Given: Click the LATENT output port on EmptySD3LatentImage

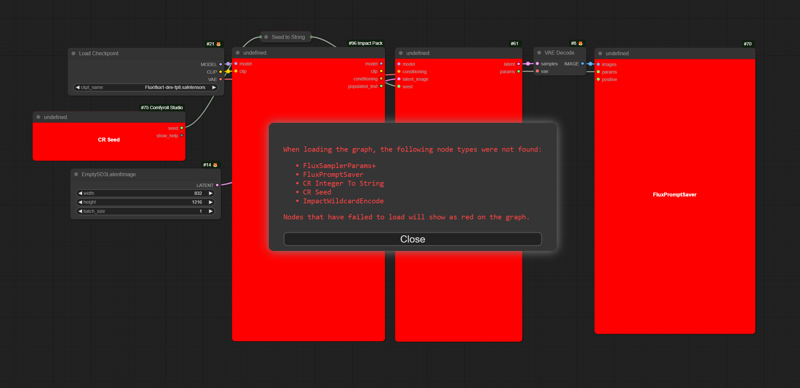Looking at the screenshot, I should [217, 185].
